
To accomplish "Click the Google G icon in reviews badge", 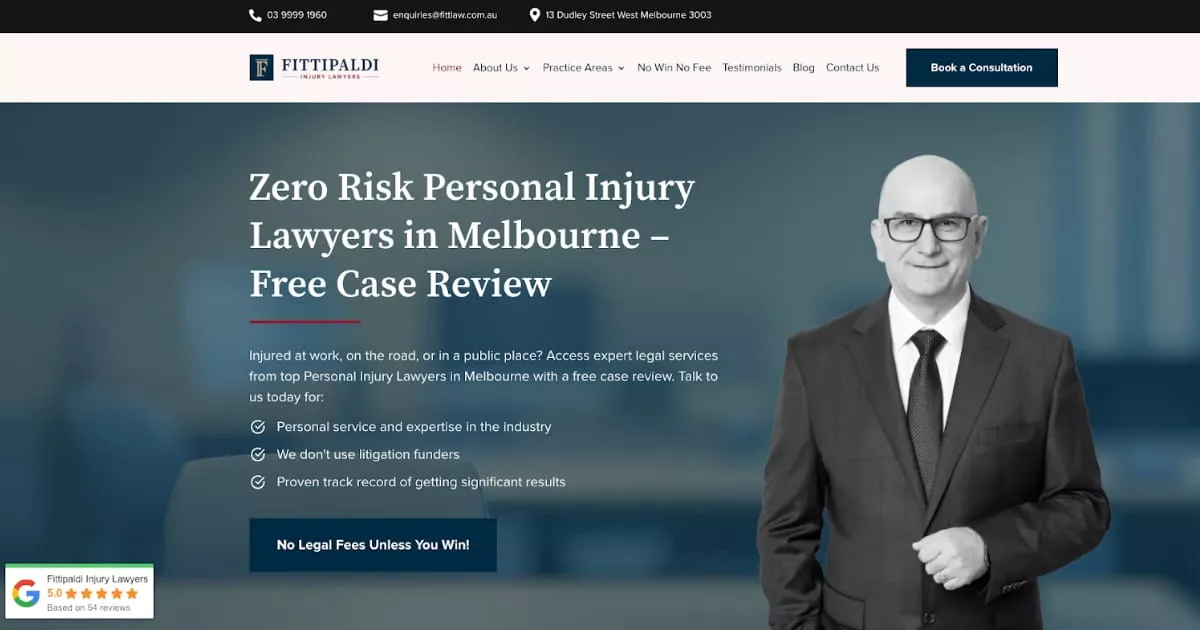I will (26, 593).
